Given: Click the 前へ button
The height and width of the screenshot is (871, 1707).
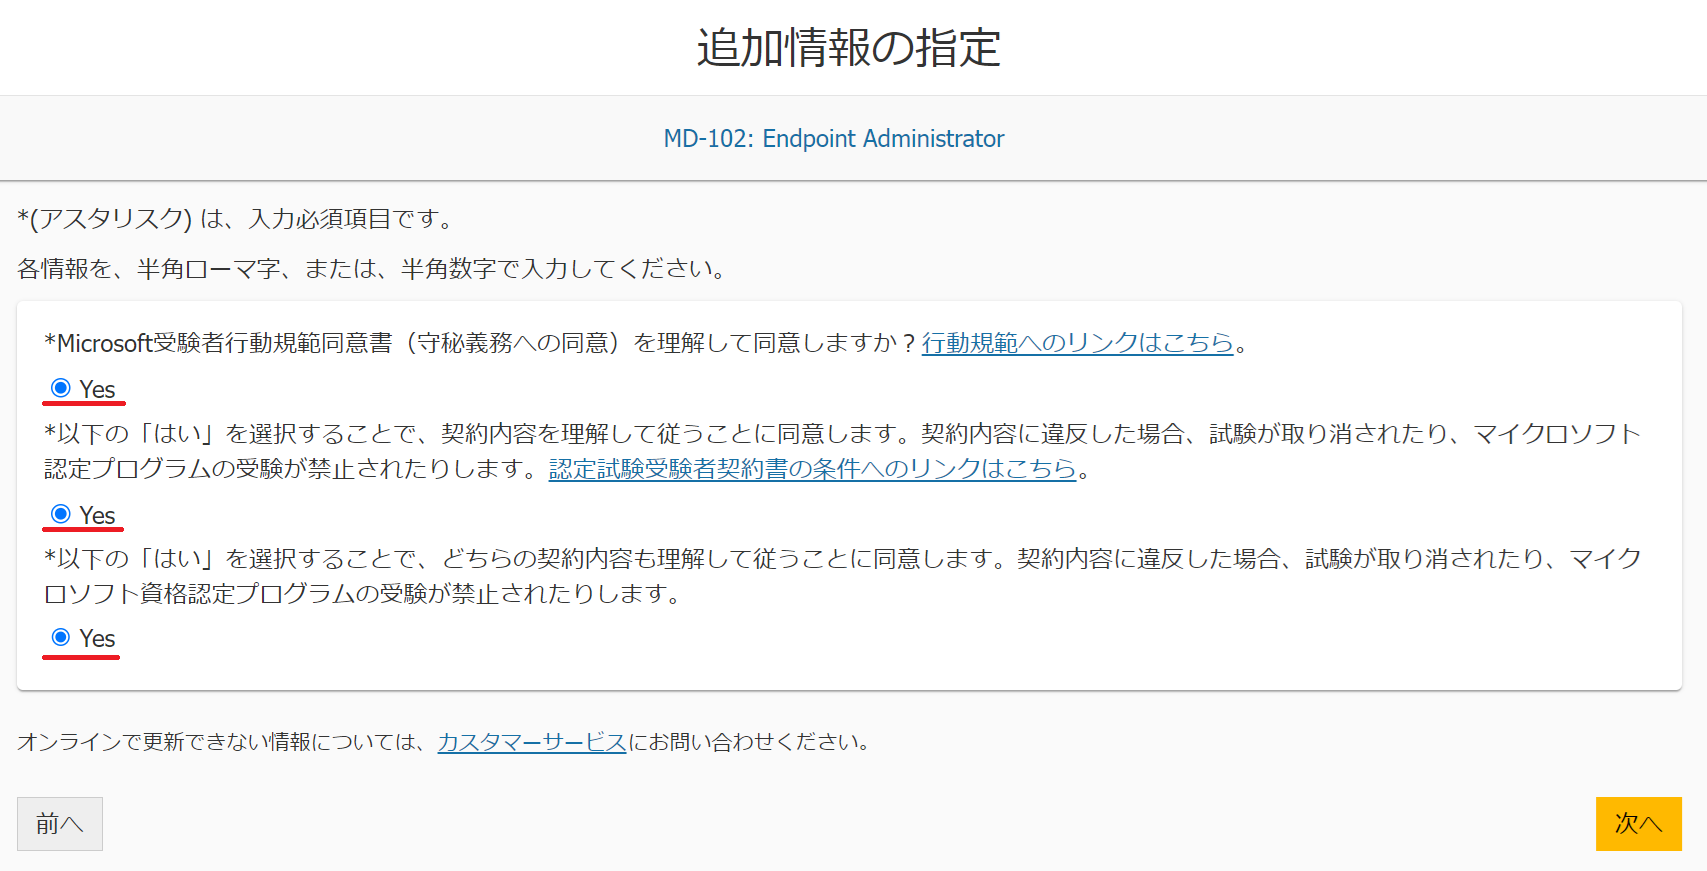Looking at the screenshot, I should 60,824.
